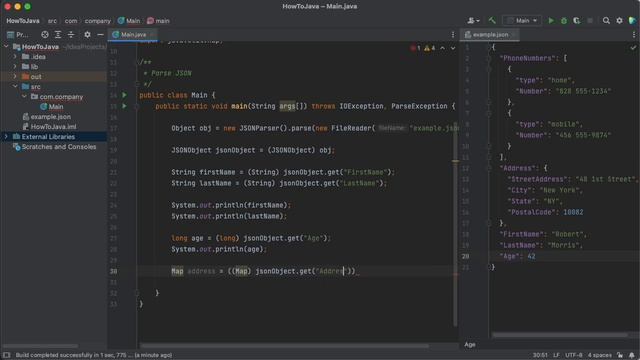Collapse all in Project panel

tap(71, 35)
